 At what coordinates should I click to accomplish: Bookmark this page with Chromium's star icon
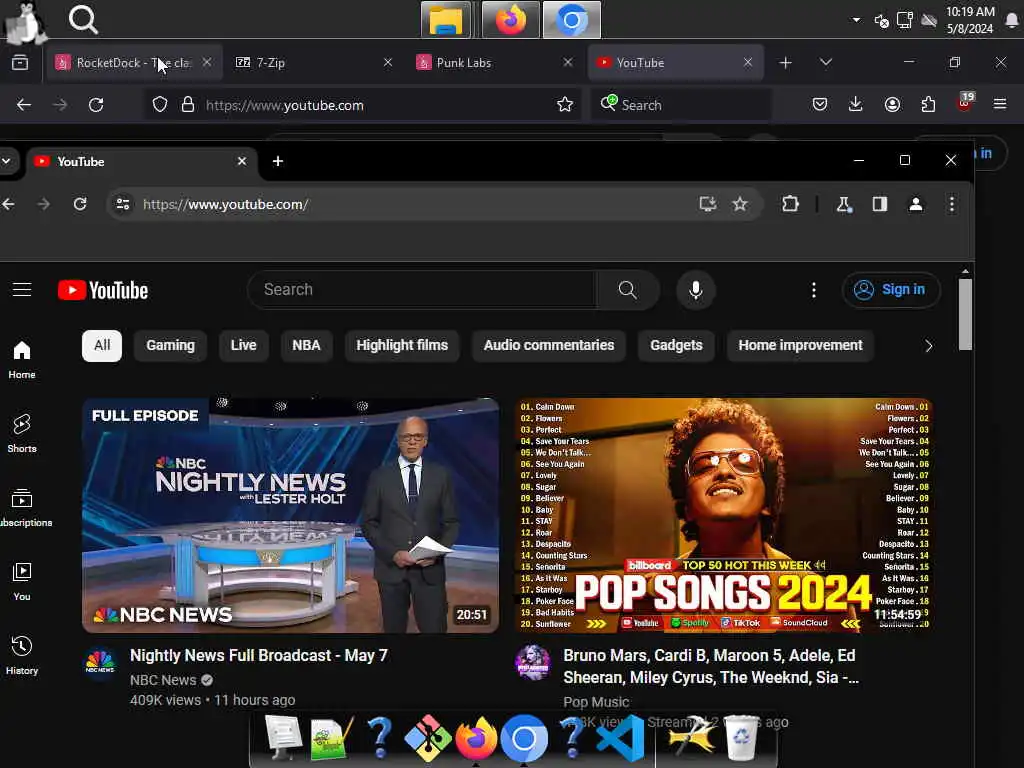coord(739,204)
